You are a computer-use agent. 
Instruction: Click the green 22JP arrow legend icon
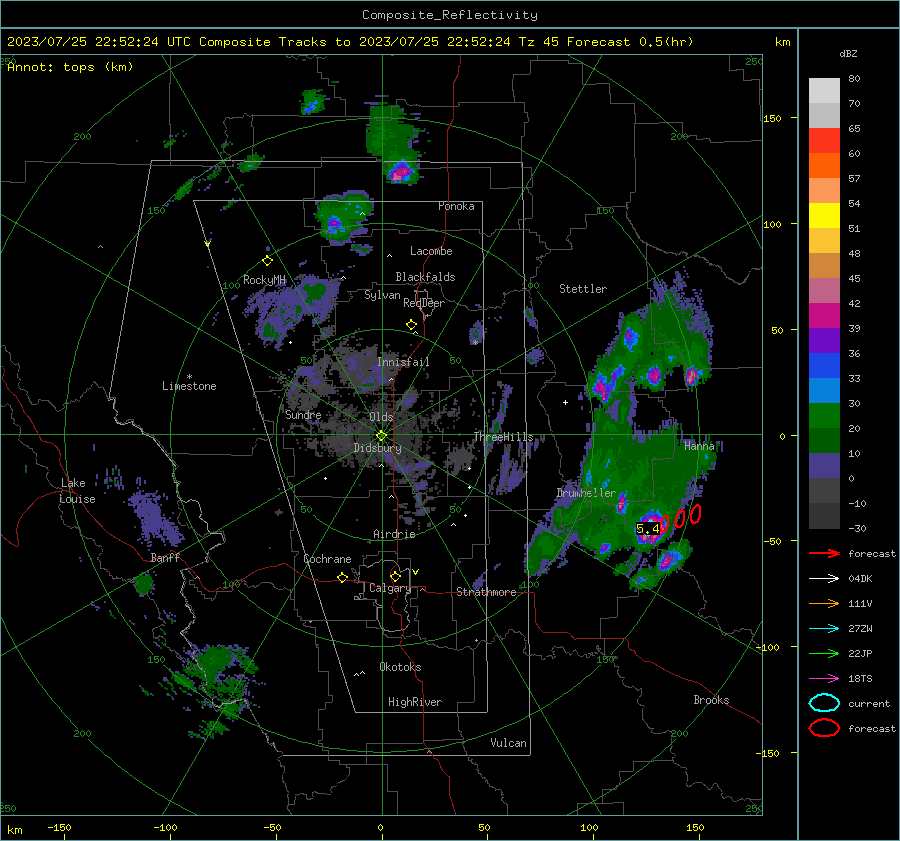click(x=824, y=653)
